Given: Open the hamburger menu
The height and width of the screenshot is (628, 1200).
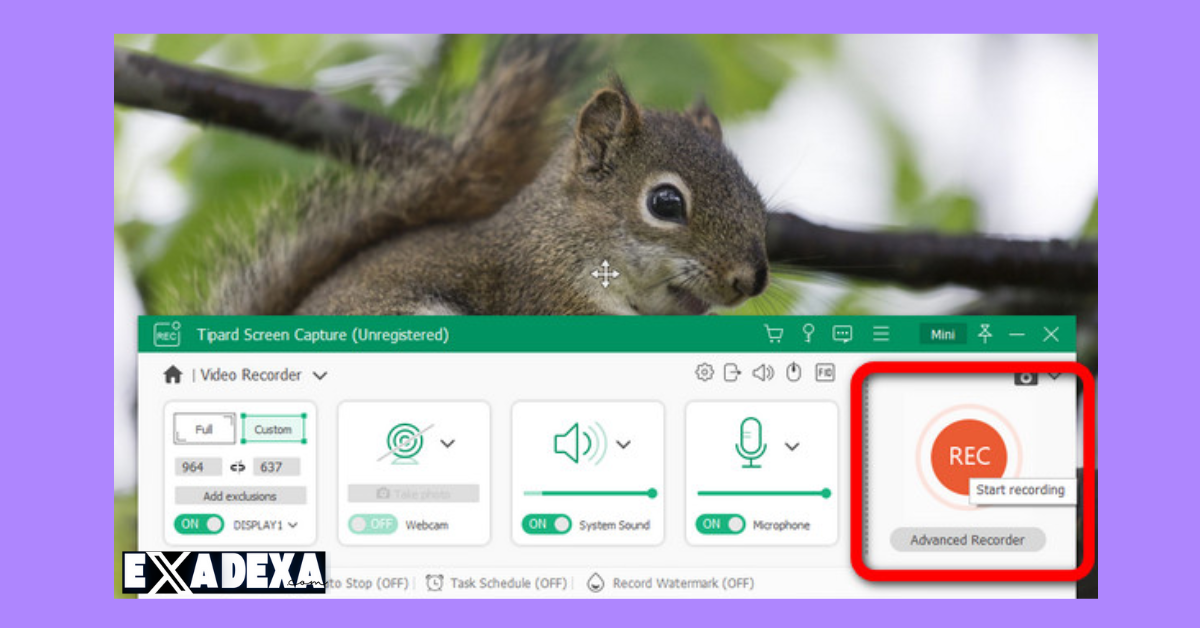Looking at the screenshot, I should 881,334.
